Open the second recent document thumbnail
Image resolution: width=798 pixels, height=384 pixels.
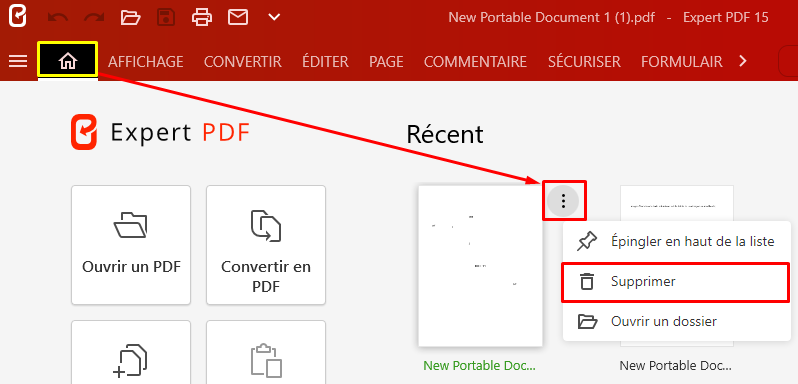677,203
